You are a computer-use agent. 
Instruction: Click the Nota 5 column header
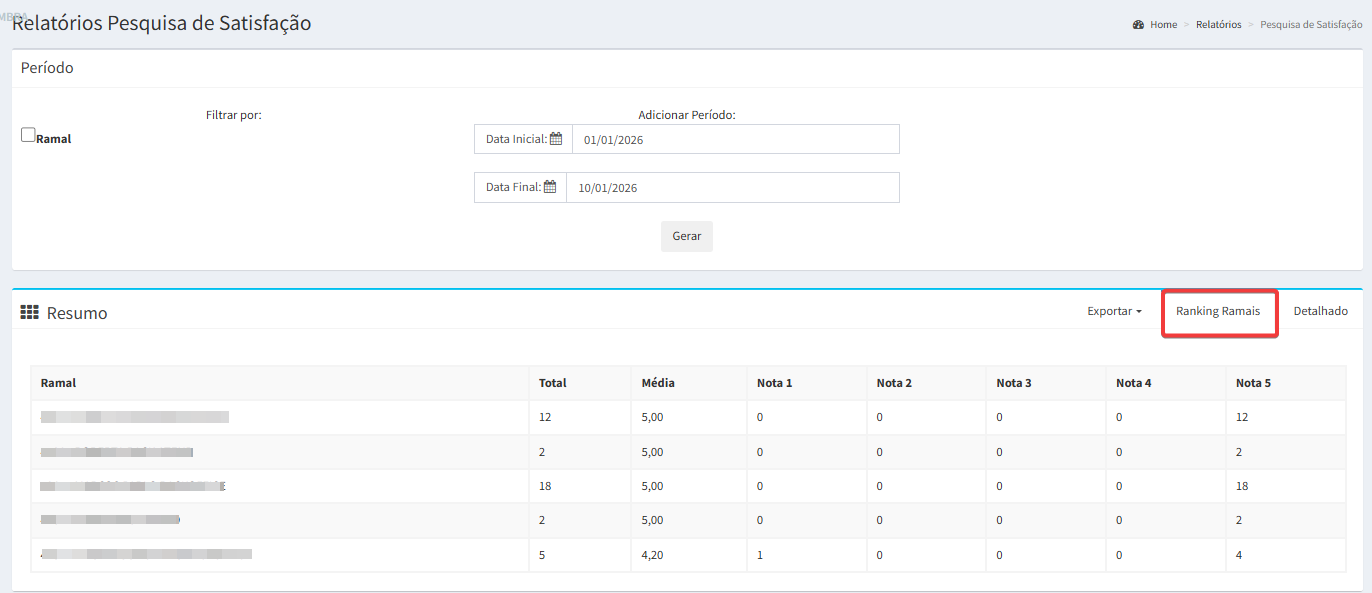pos(1253,383)
